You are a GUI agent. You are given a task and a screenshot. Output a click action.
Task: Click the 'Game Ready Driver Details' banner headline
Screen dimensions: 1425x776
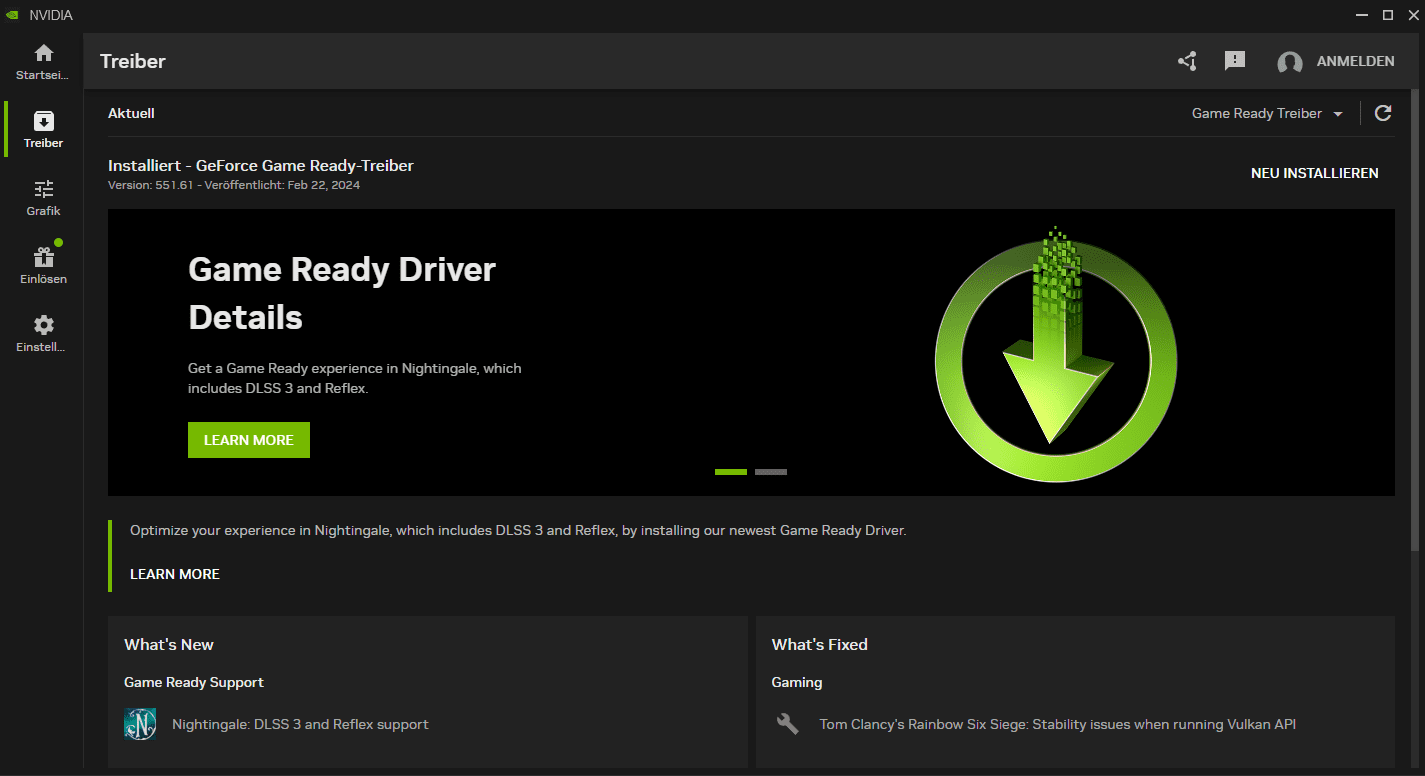pyautogui.click(x=342, y=293)
